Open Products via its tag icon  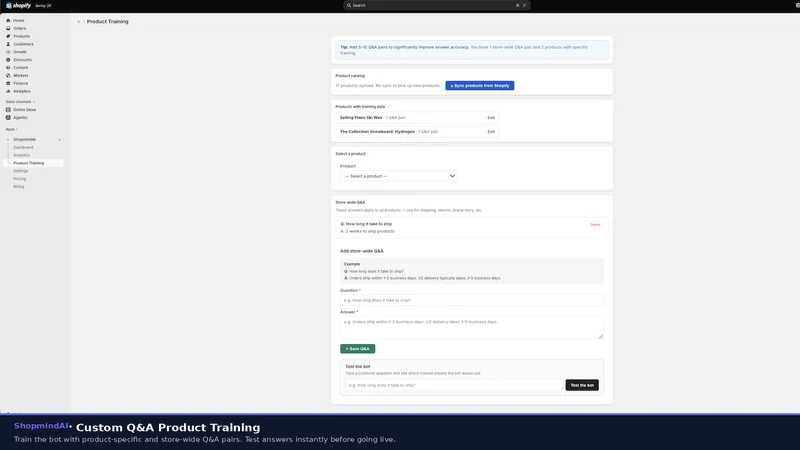click(8, 36)
